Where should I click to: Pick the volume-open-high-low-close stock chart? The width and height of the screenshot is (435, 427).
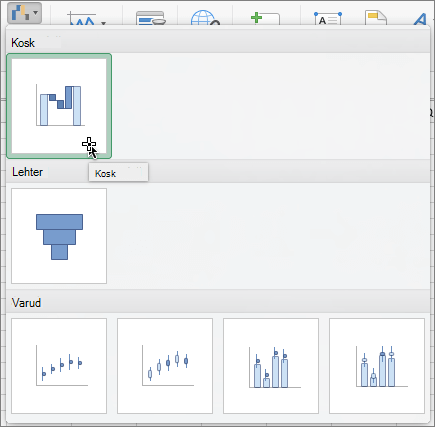coord(377,366)
